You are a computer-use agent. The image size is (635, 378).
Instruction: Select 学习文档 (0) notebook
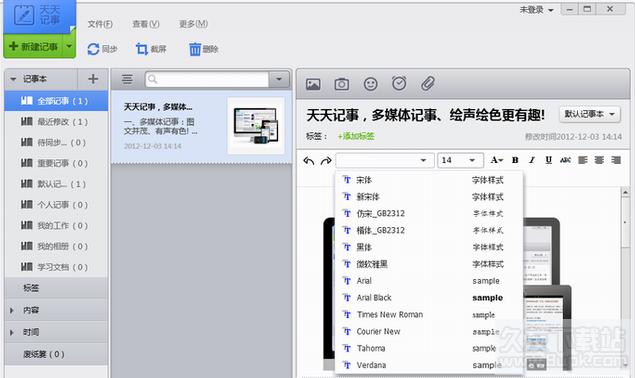(x=56, y=267)
